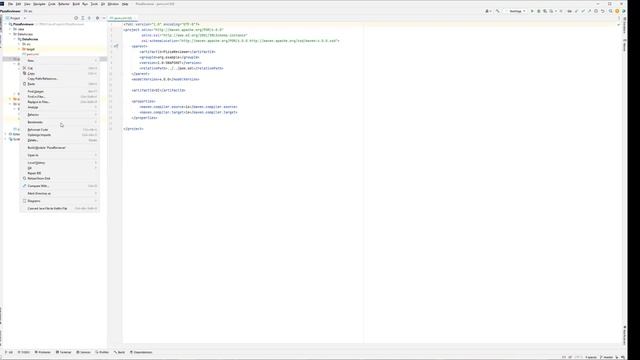Select Find in Files... entry
Screen dimensions: 640x360
[60, 97]
